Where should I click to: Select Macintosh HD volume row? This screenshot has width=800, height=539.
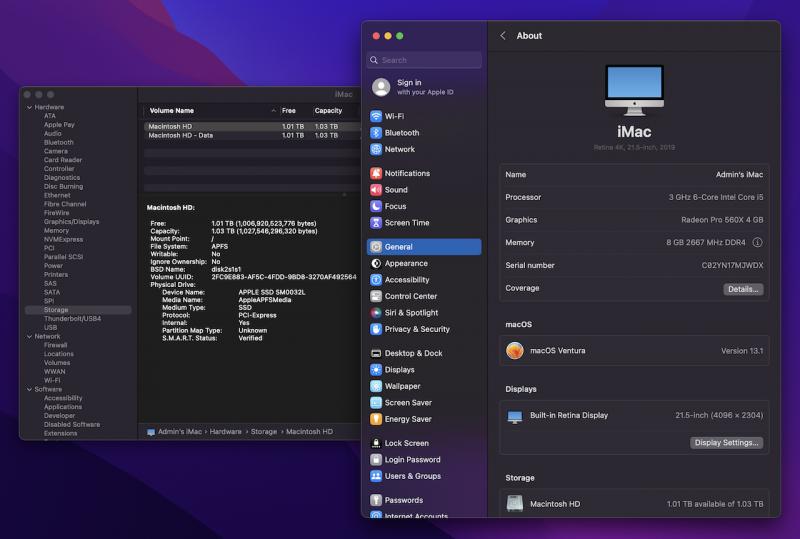pos(252,126)
